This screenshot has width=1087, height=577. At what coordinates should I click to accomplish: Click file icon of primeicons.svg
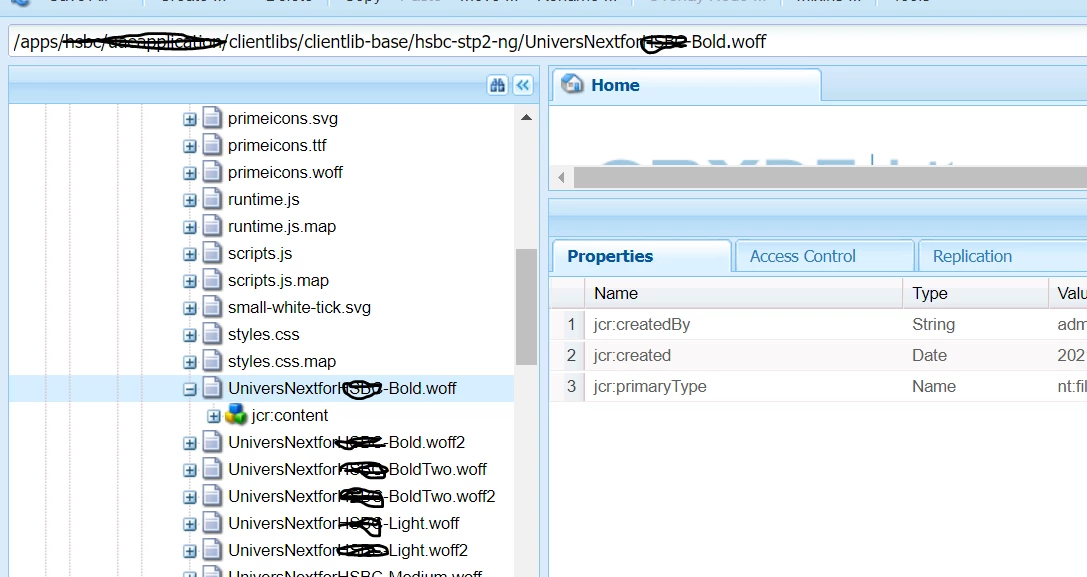[x=212, y=119]
